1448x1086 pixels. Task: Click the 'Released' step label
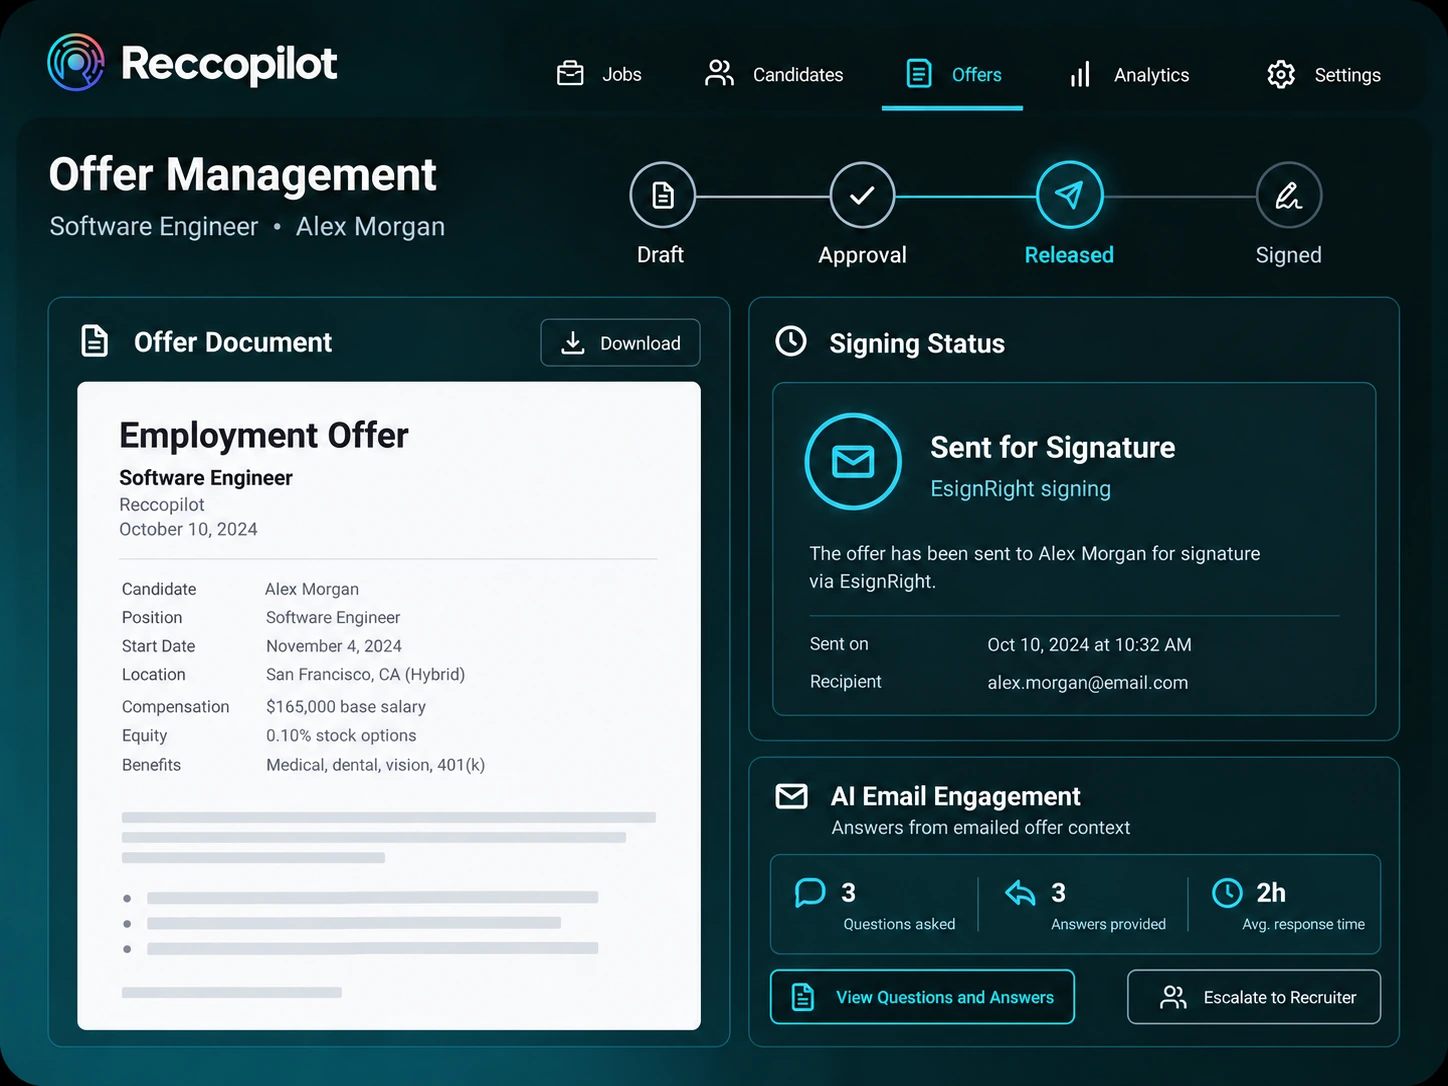tap(1069, 255)
